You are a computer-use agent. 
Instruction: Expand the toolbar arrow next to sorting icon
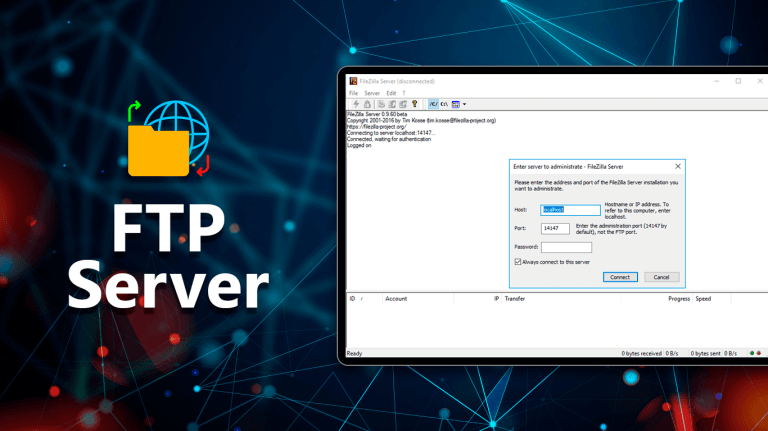point(464,104)
